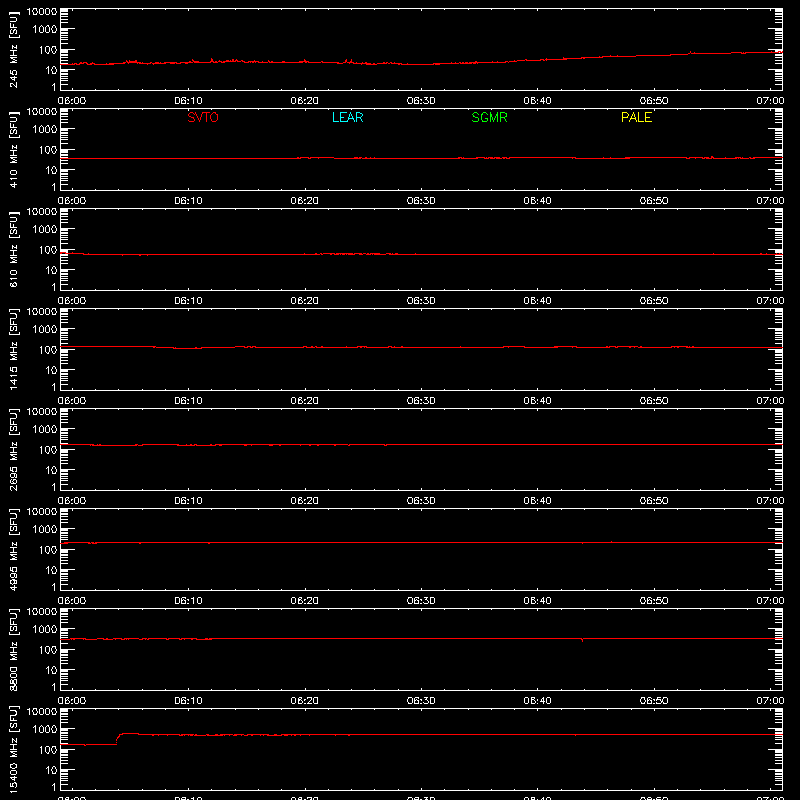
Task: Click the 10 y-axis value on the 1415 MHz plot
Action: [51, 370]
